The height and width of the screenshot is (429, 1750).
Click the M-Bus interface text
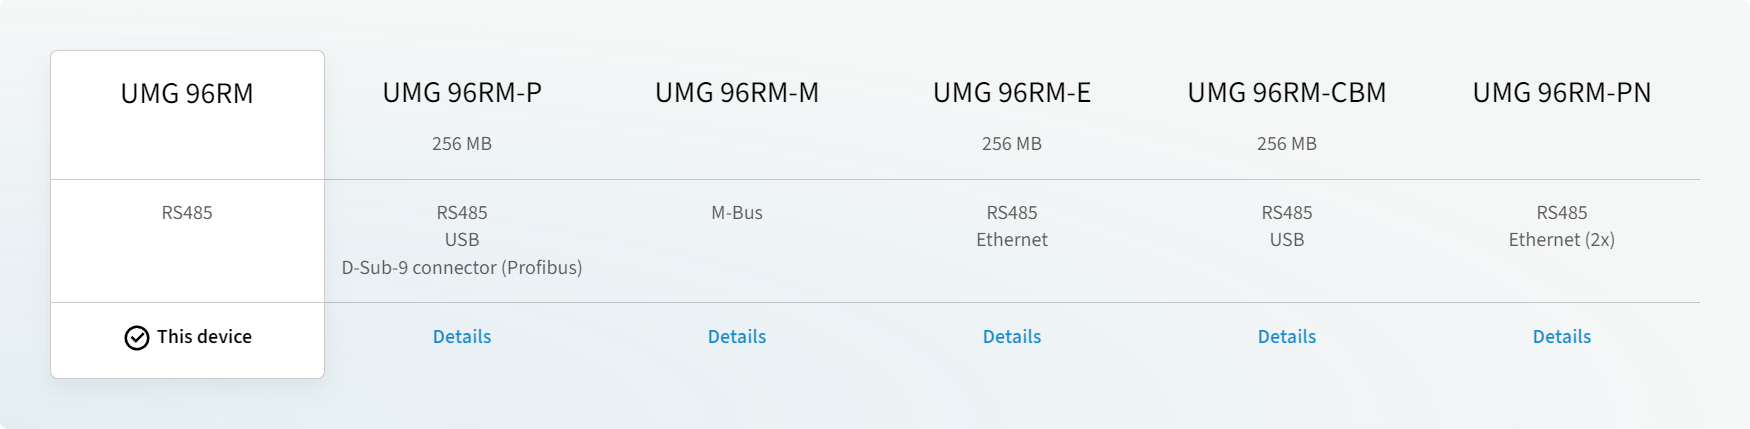click(x=737, y=213)
